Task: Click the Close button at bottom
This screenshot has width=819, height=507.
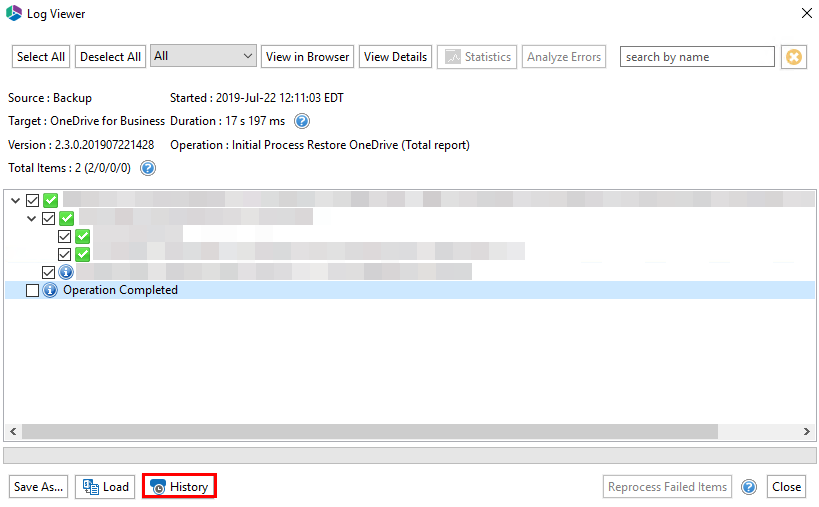Action: click(786, 487)
